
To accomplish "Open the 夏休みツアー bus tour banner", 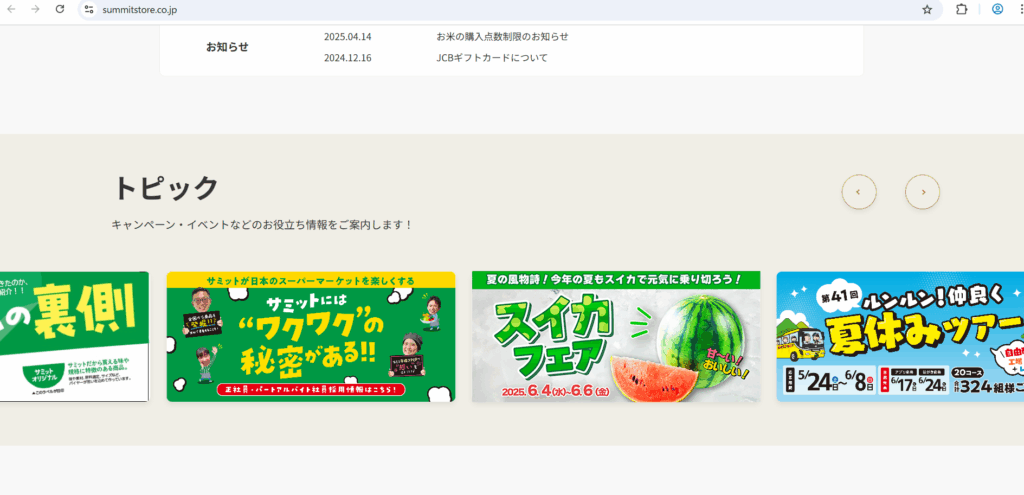I will pyautogui.click(x=900, y=336).
